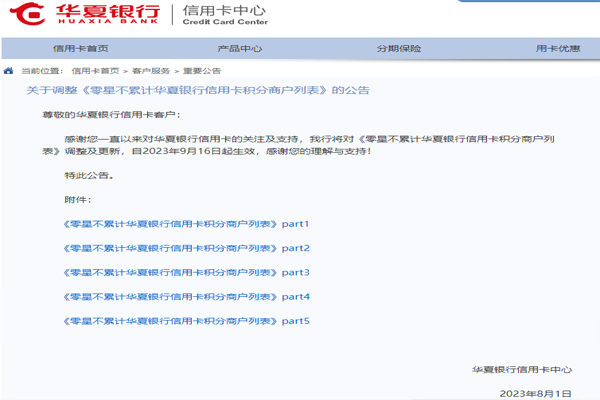
Task: Click the text 特此公告。
Action: click(x=89, y=175)
